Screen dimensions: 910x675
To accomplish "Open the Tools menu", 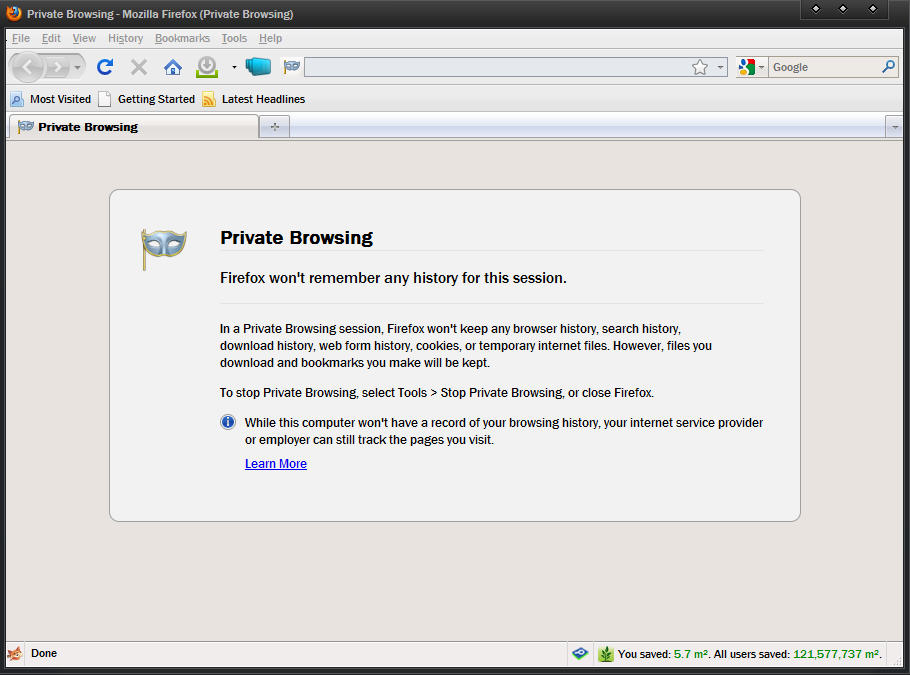I will coord(234,38).
